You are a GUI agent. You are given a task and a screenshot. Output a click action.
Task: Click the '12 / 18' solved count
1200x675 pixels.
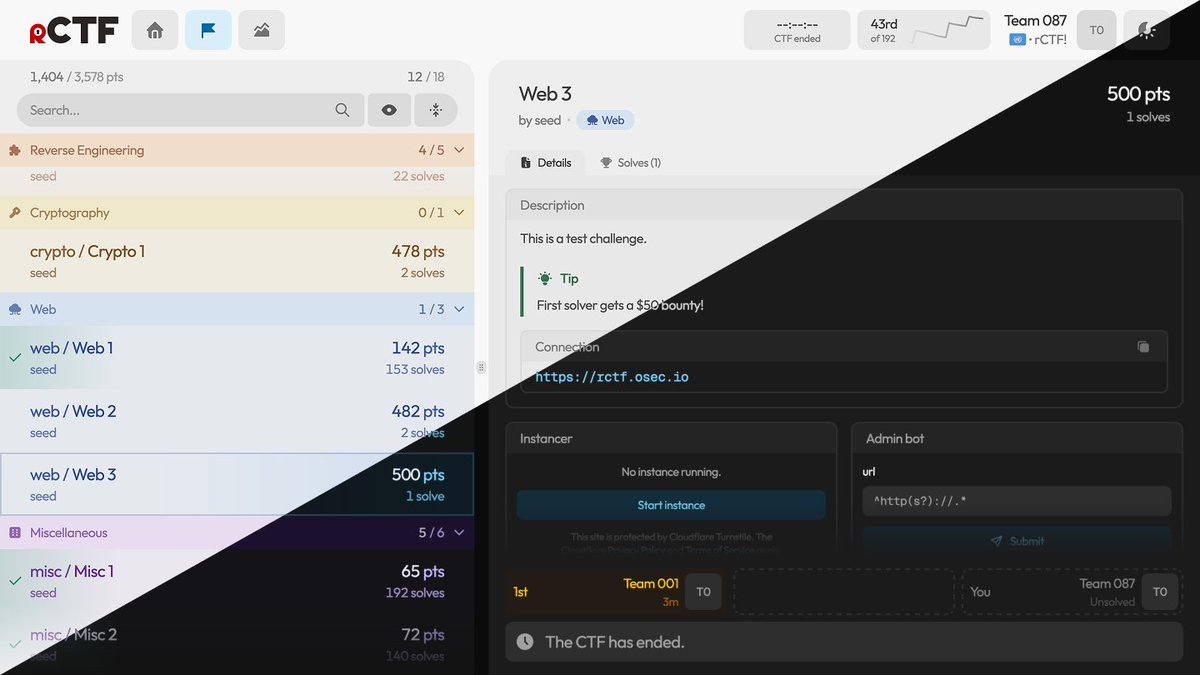426,77
